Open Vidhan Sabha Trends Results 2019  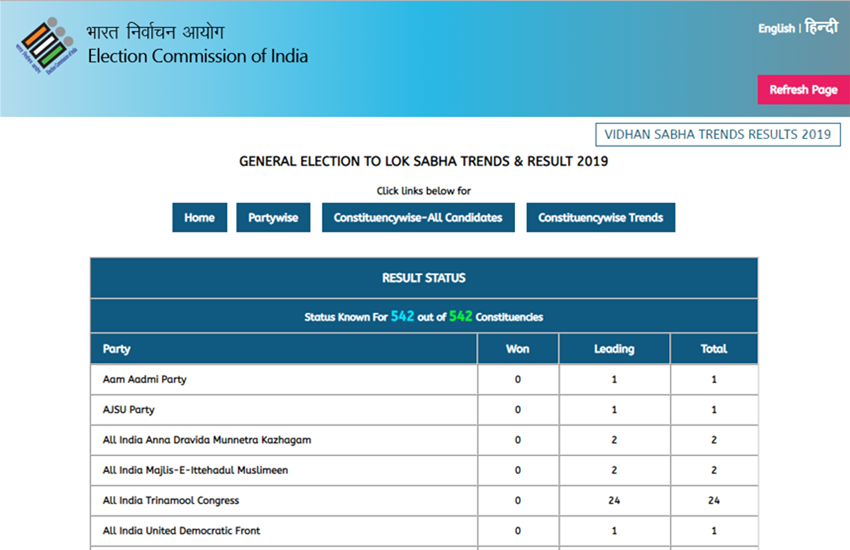pos(717,134)
